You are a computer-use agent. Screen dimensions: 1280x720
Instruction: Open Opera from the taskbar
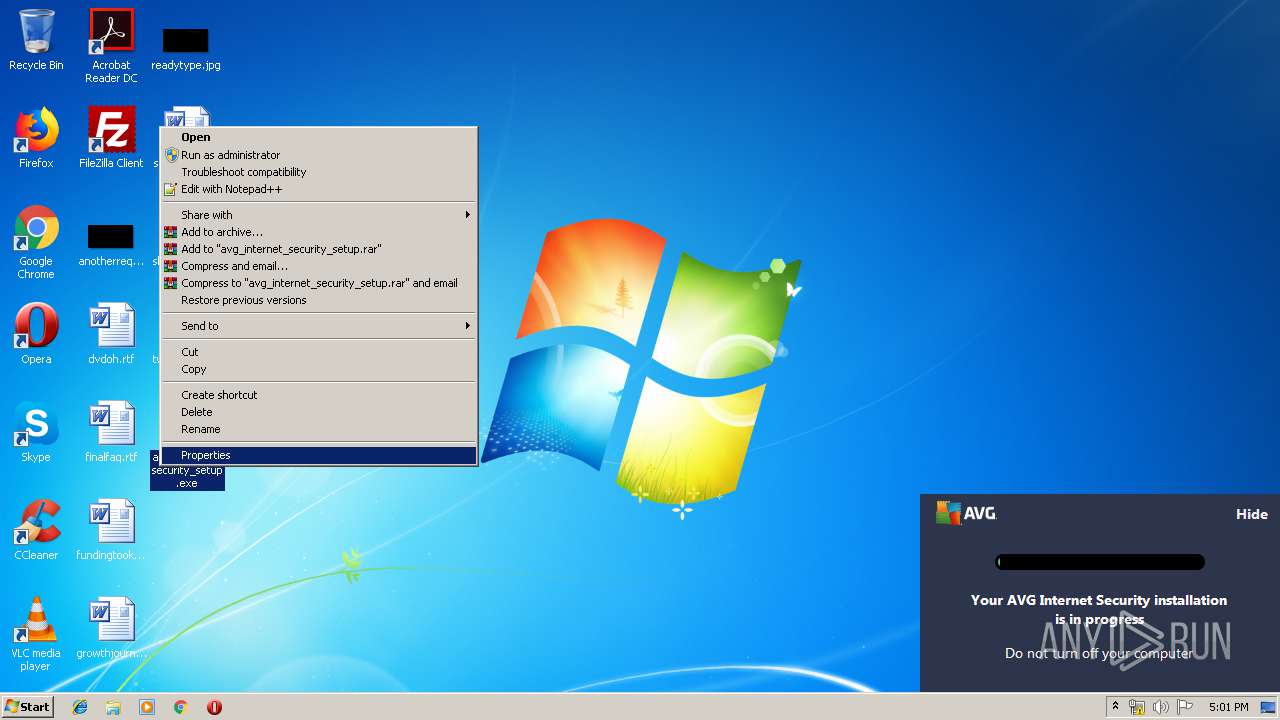click(214, 707)
